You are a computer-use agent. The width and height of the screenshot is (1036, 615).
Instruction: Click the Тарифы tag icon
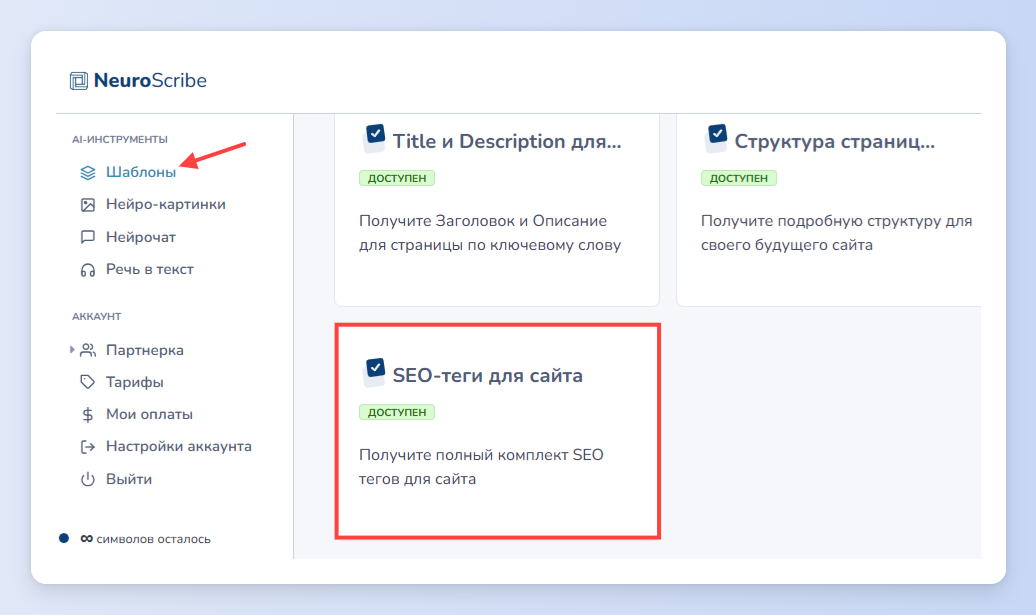pos(88,382)
